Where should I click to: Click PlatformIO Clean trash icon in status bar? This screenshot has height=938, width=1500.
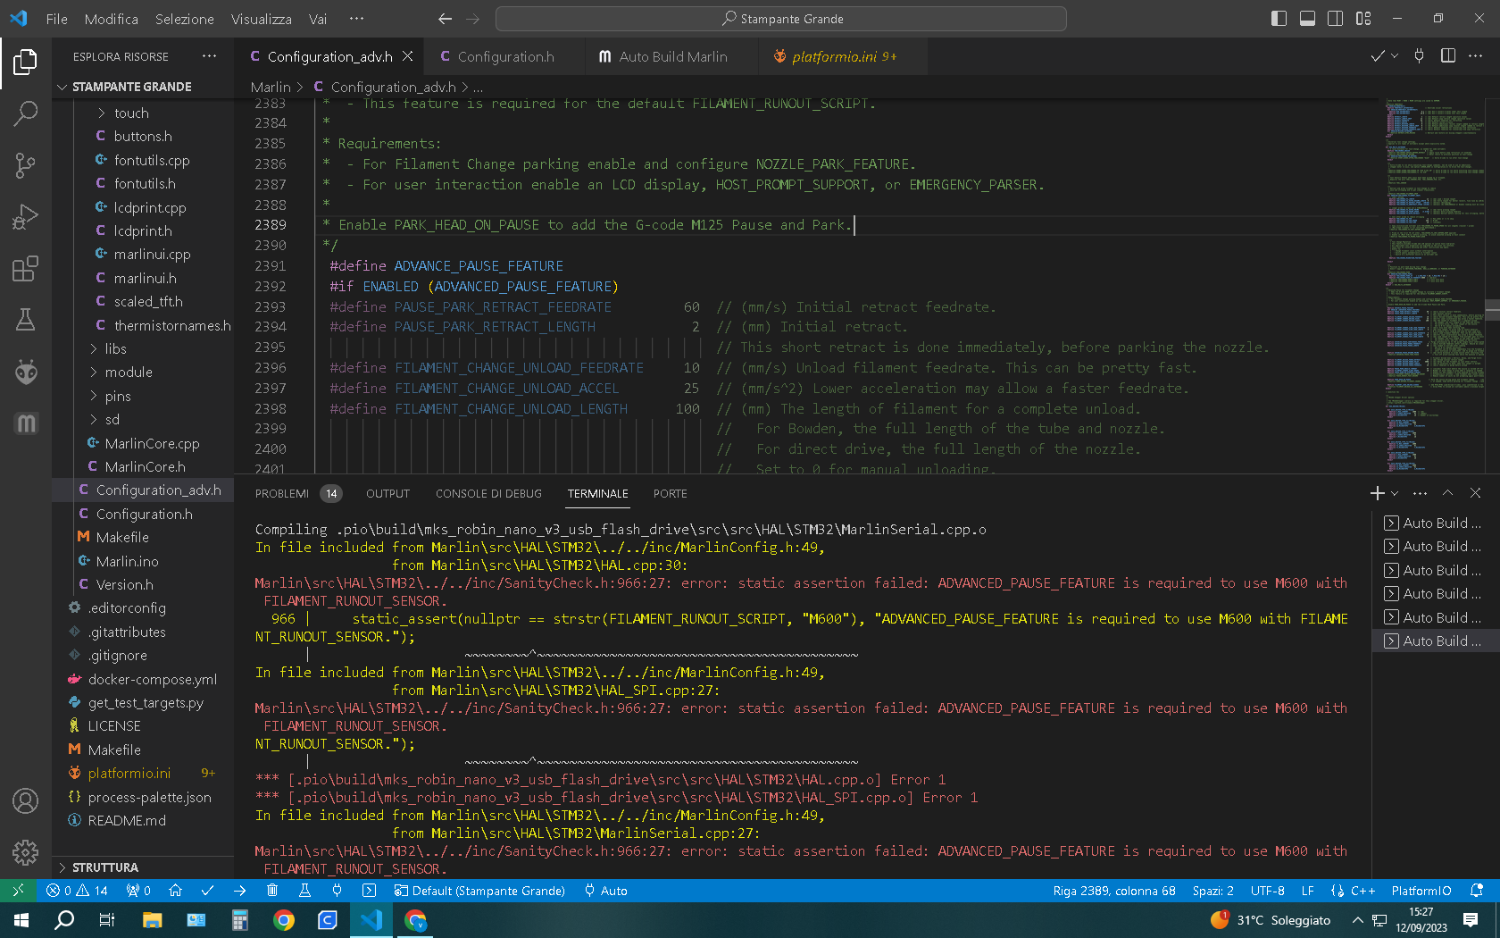tap(272, 890)
